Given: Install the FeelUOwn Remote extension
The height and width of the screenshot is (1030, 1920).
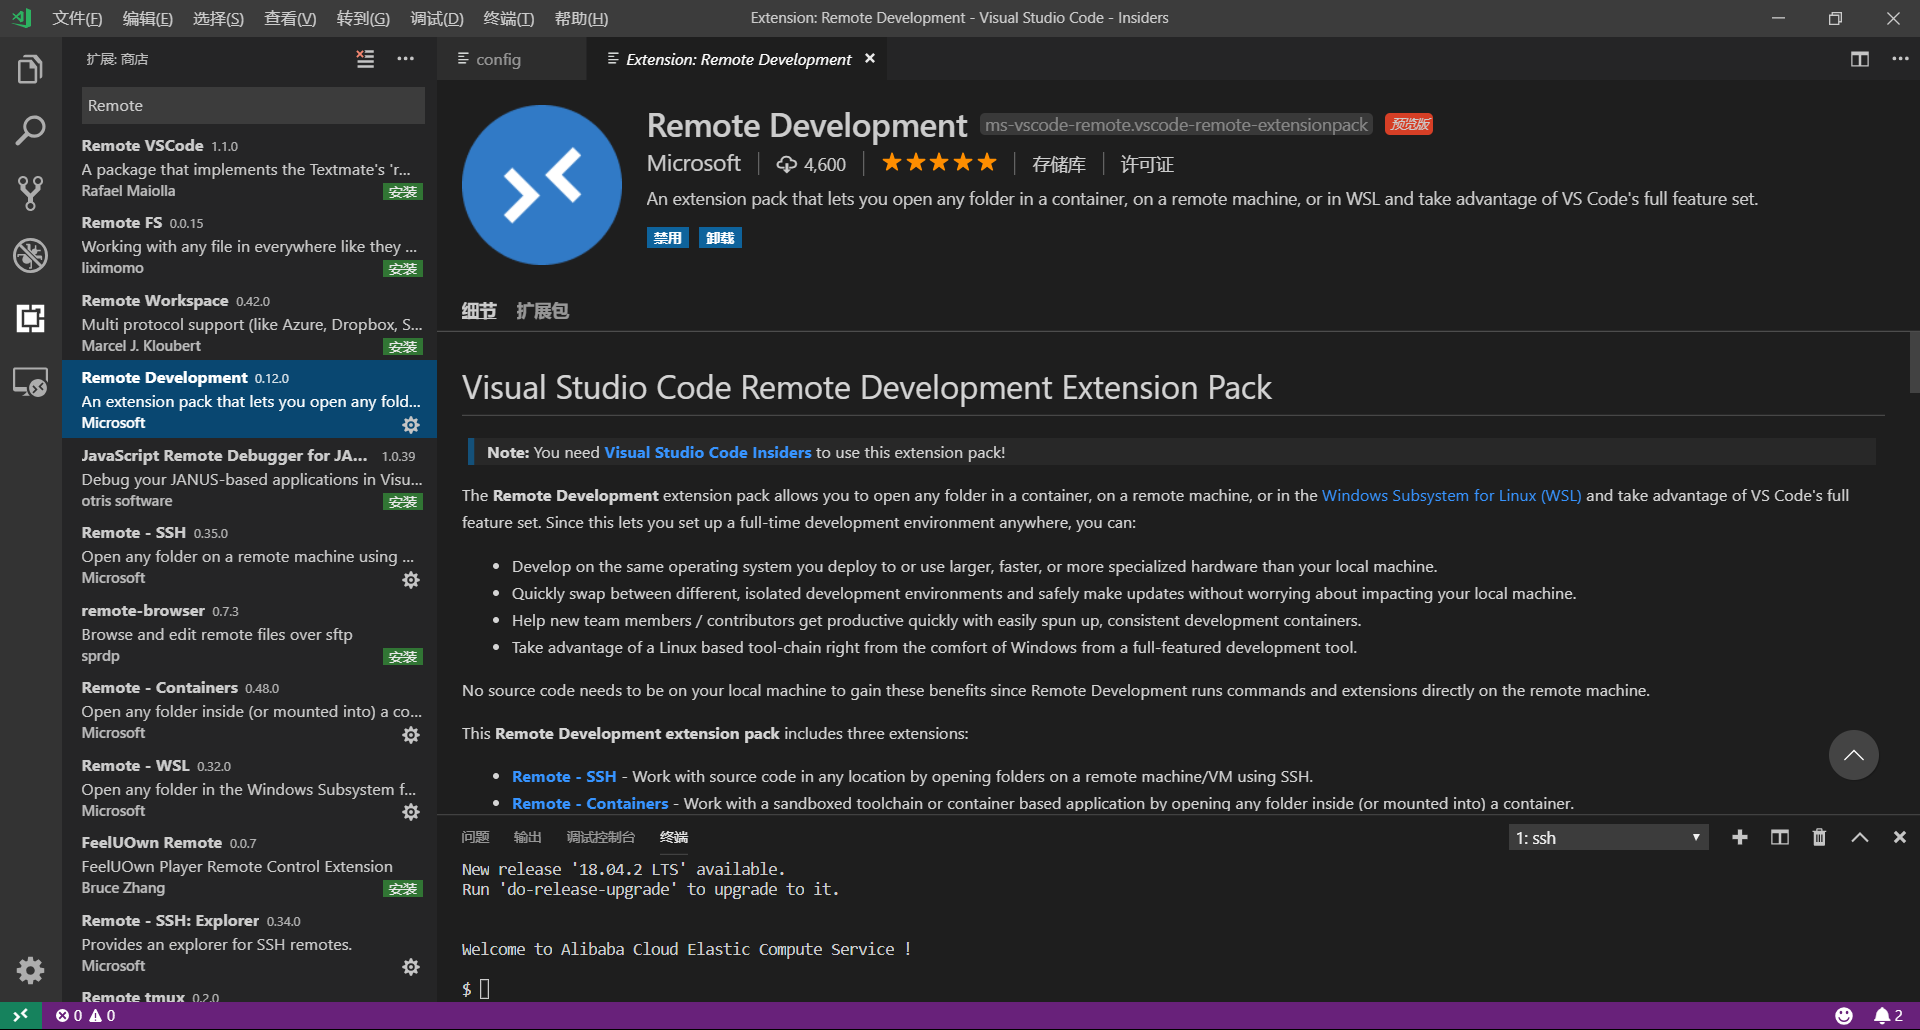Looking at the screenshot, I should click(403, 889).
